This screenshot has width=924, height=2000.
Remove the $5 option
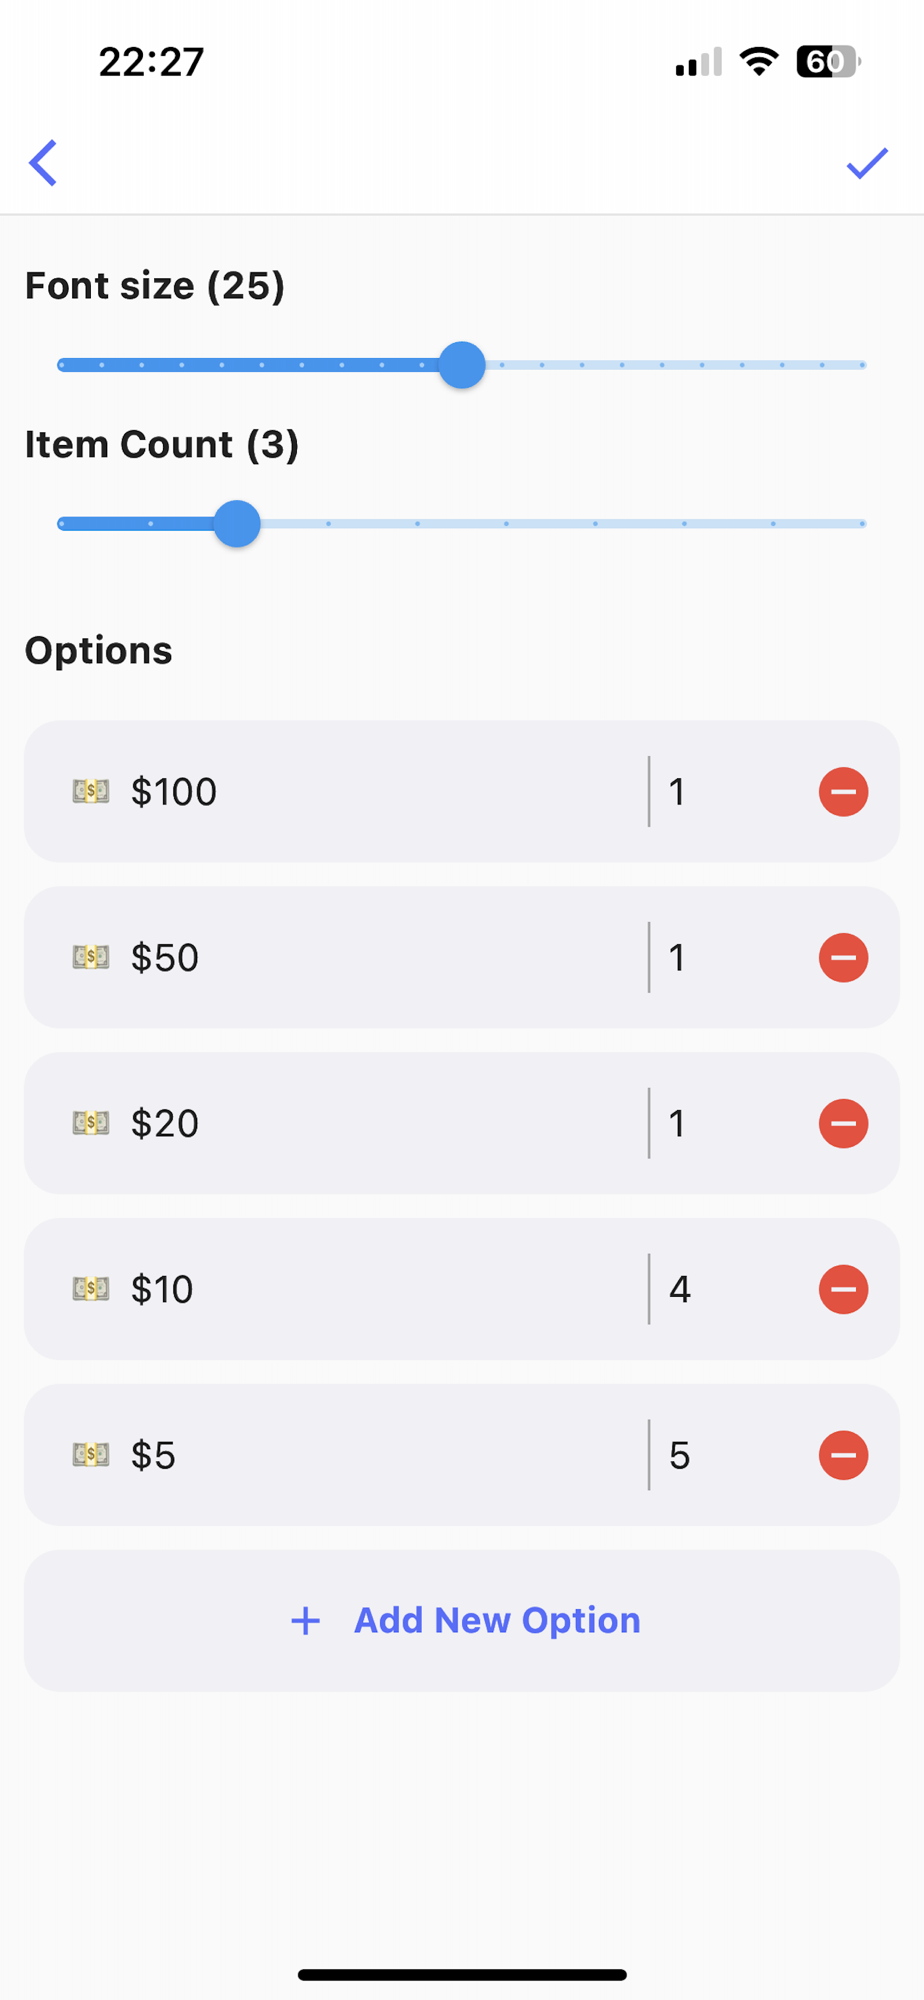[843, 1456]
